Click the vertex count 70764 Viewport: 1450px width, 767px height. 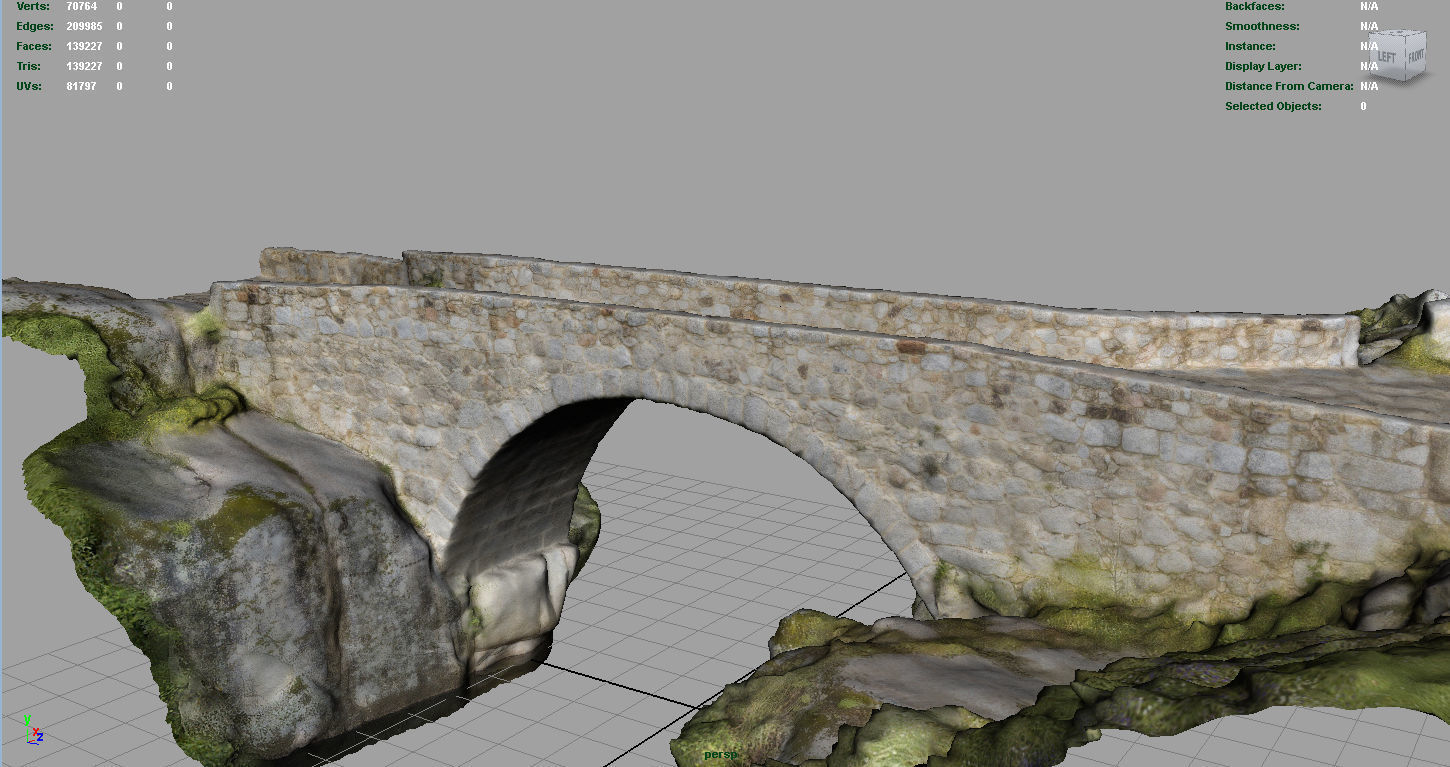[81, 6]
